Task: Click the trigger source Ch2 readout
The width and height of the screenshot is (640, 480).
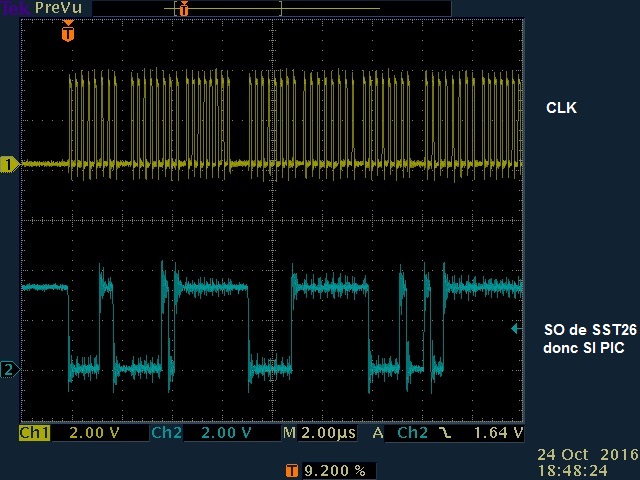Action: pyautogui.click(x=412, y=433)
